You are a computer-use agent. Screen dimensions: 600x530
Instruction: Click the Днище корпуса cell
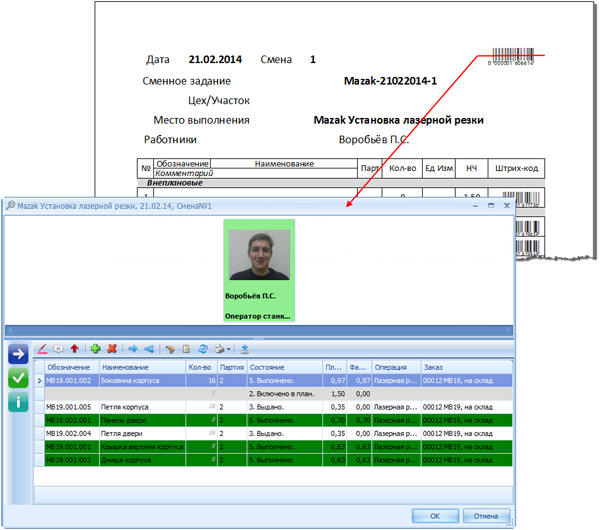(142, 460)
